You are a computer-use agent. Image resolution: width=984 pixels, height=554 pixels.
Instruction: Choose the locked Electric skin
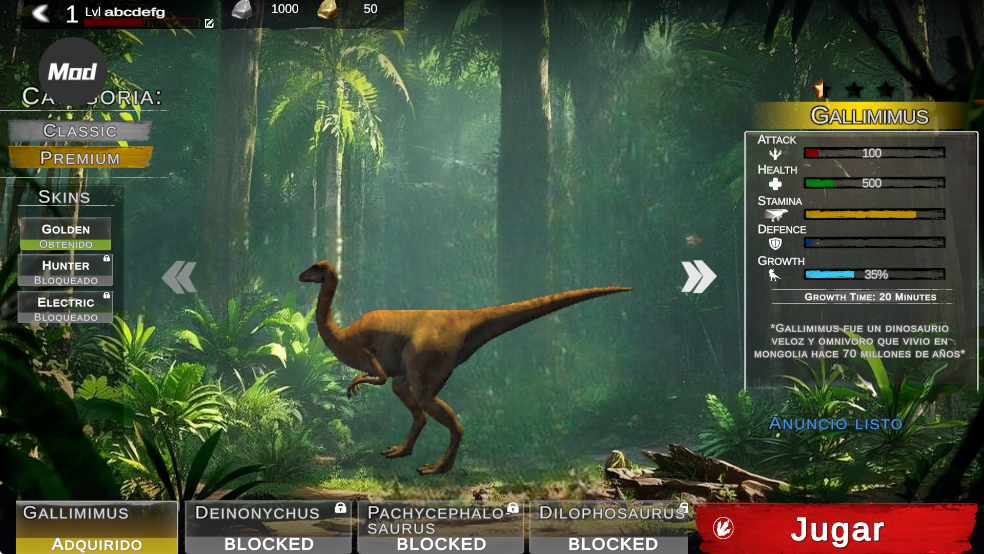[65, 308]
